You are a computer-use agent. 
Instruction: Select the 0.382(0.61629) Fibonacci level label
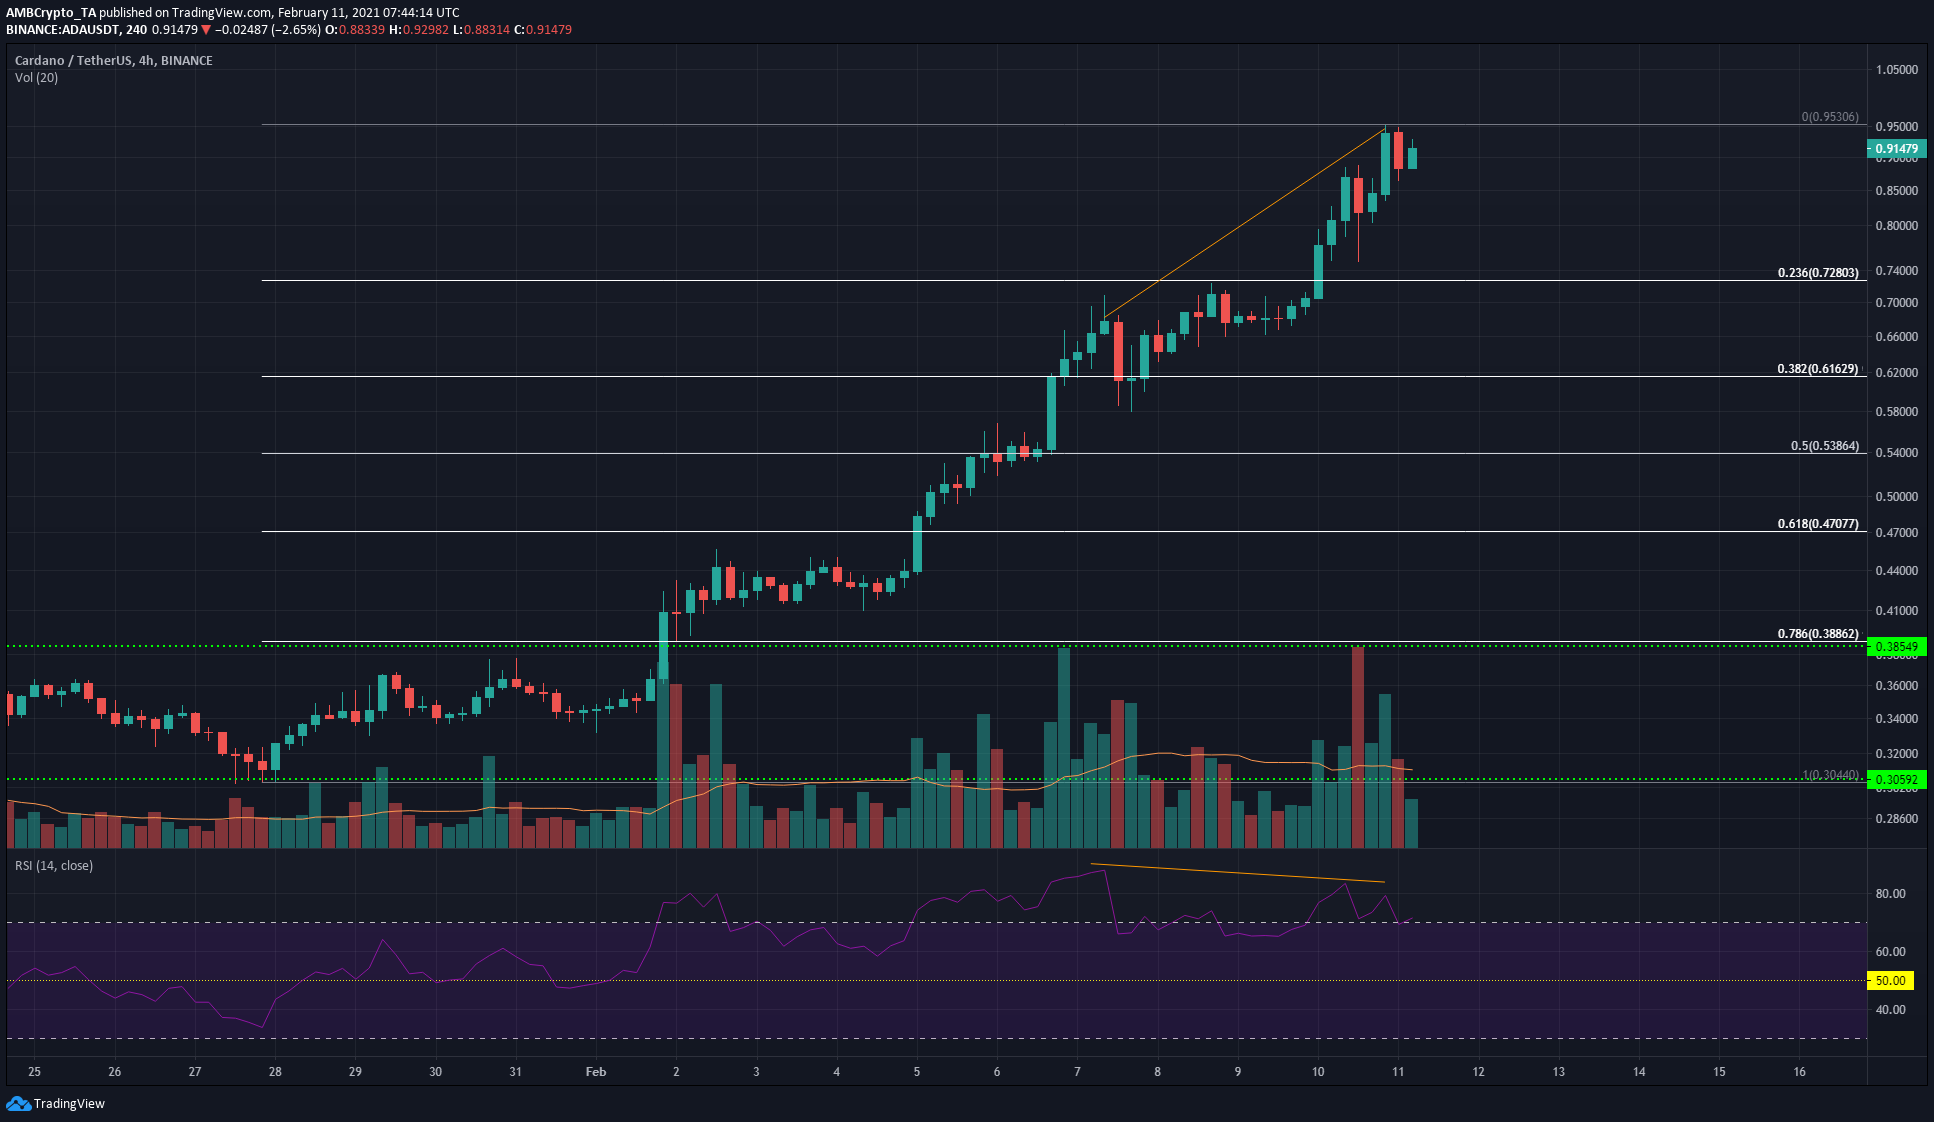coord(1818,368)
